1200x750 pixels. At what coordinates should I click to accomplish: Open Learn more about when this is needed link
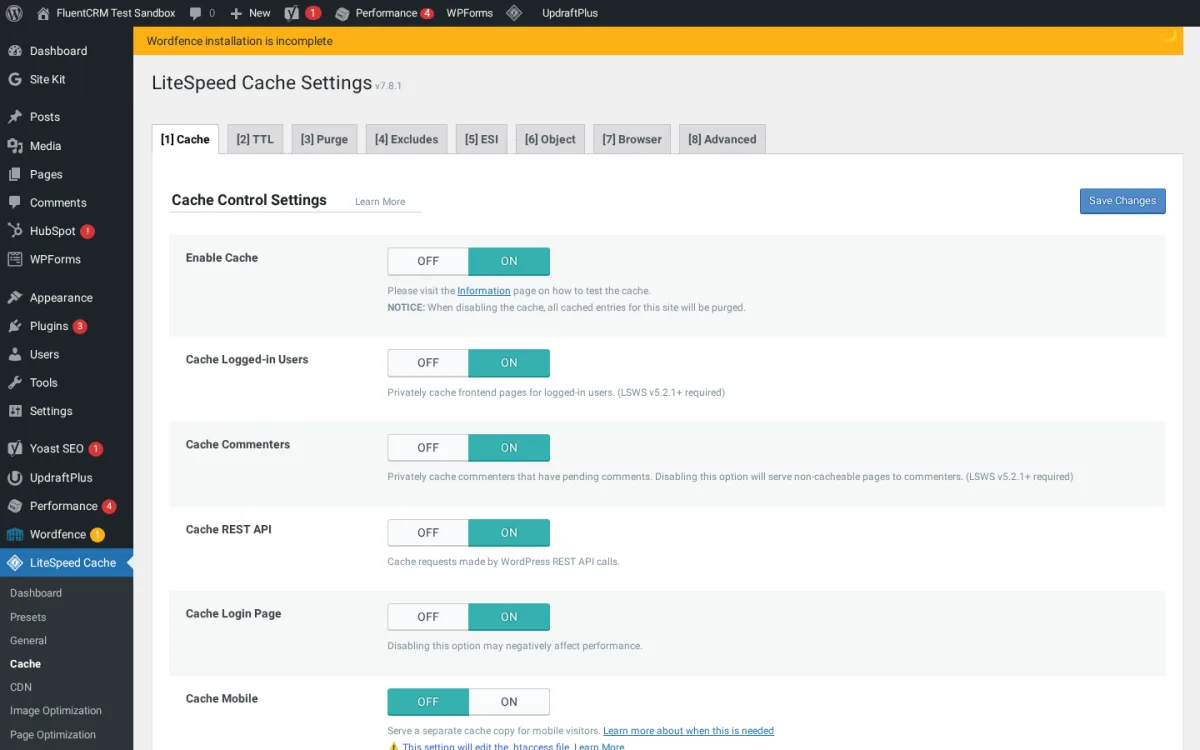tap(688, 731)
